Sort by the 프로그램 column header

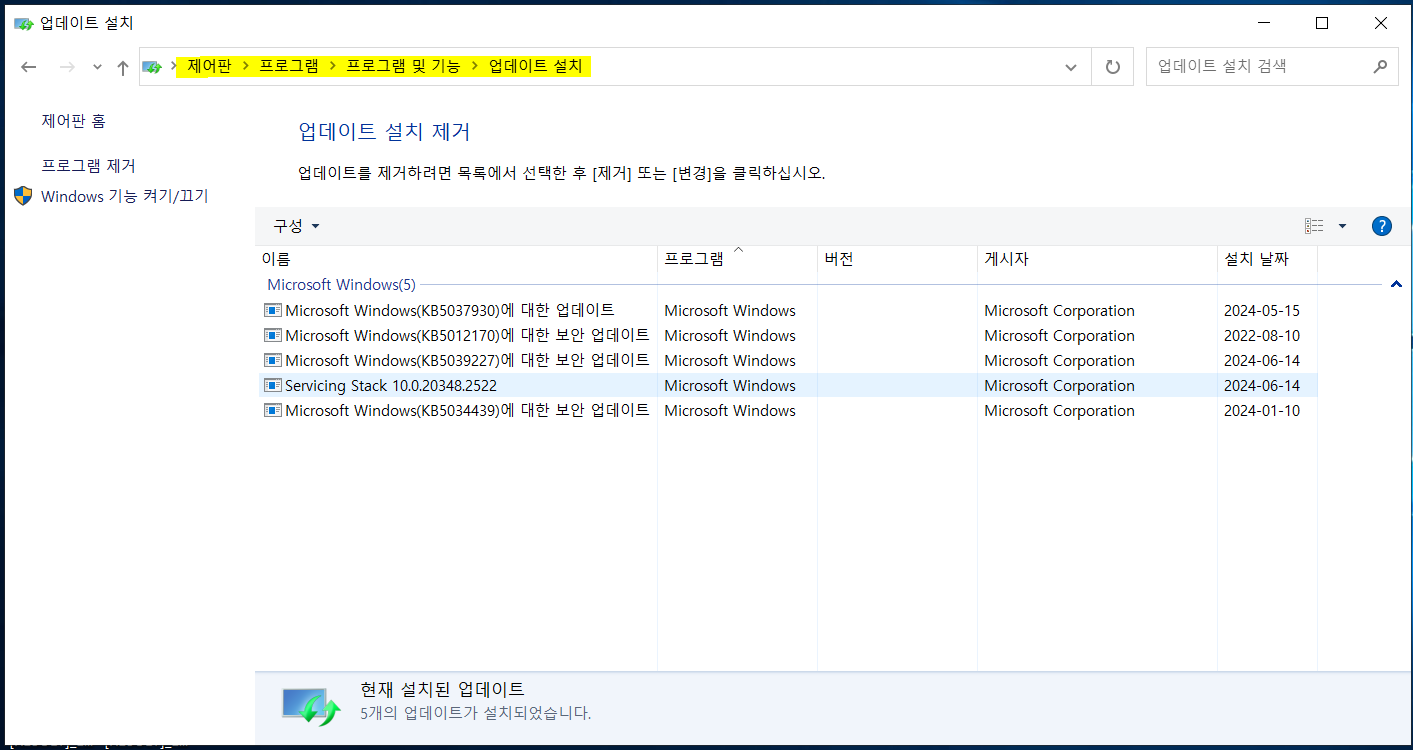click(737, 259)
